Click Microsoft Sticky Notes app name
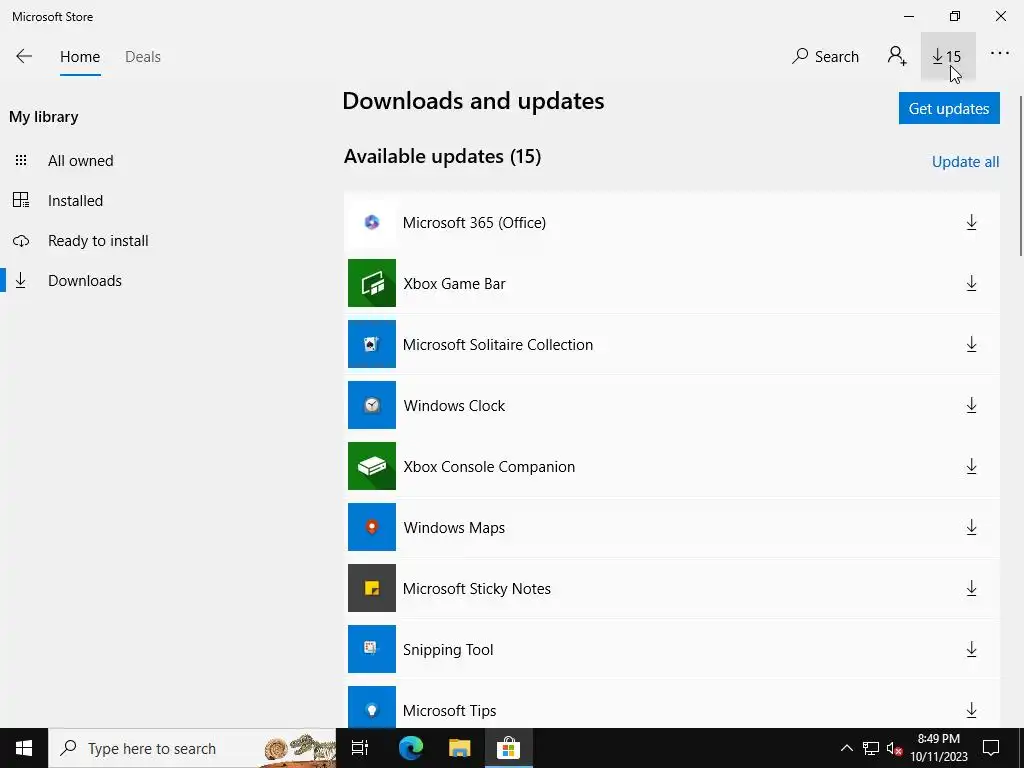This screenshot has width=1024, height=768. click(x=477, y=588)
